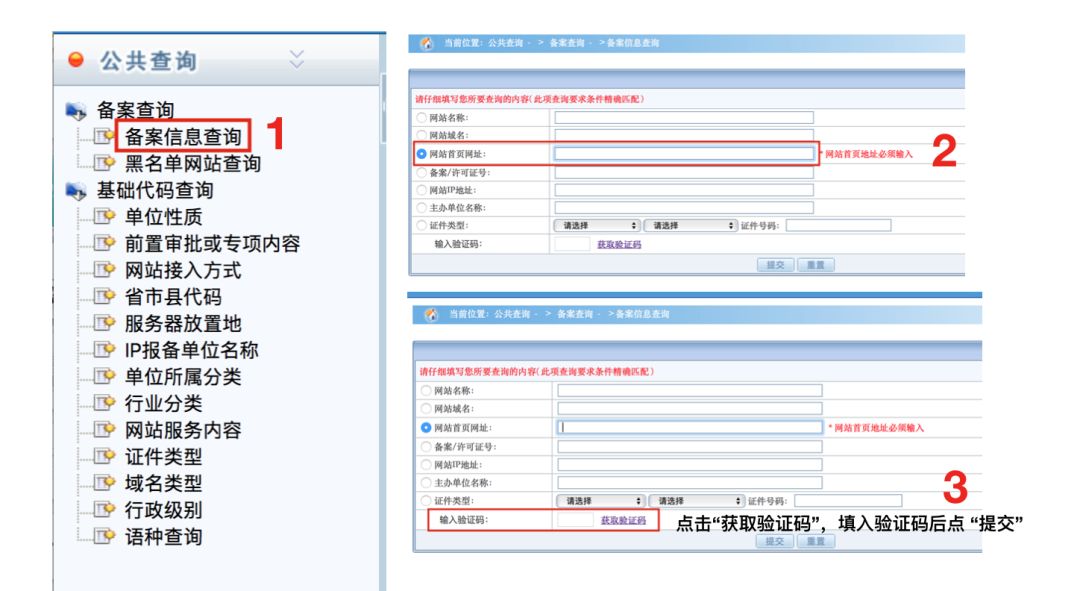
Task: Select 网站名称 radio in the lower form
Action: [x=426, y=391]
